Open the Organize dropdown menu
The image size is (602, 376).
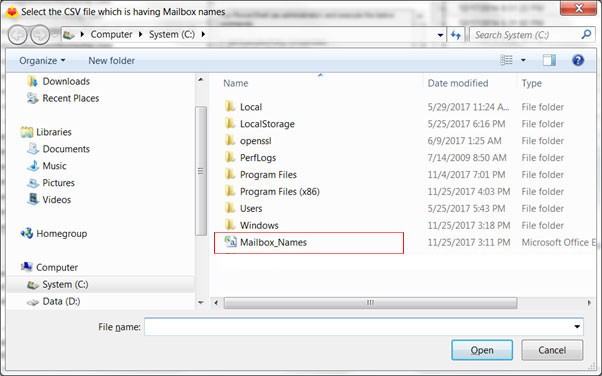(42, 60)
